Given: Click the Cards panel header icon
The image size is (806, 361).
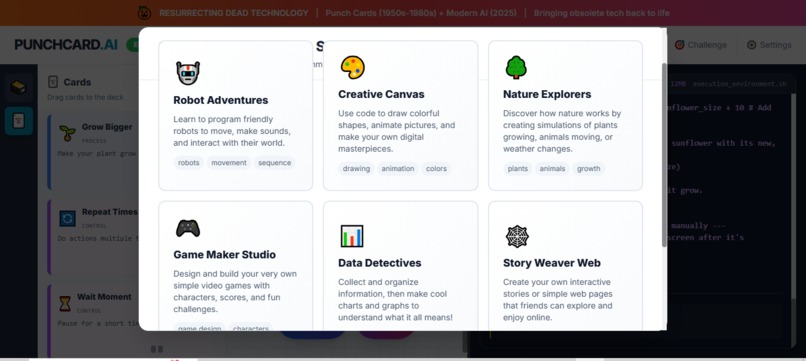Looking at the screenshot, I should (x=52, y=82).
